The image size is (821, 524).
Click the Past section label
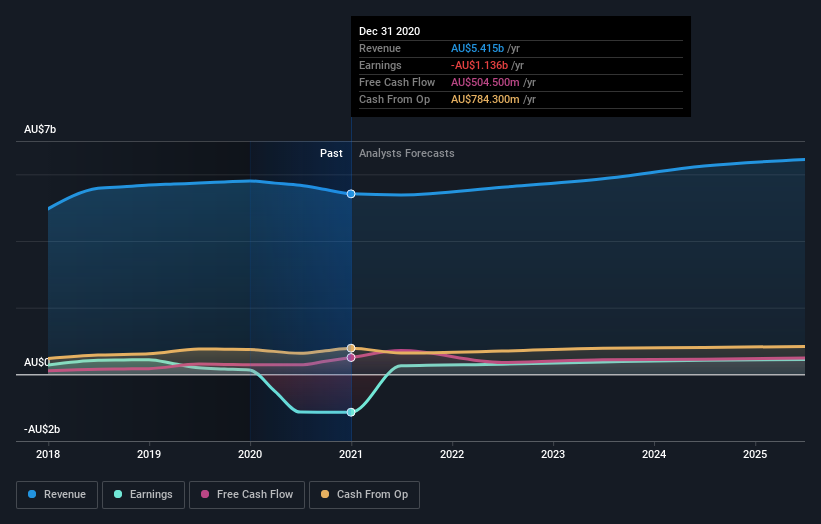point(331,153)
